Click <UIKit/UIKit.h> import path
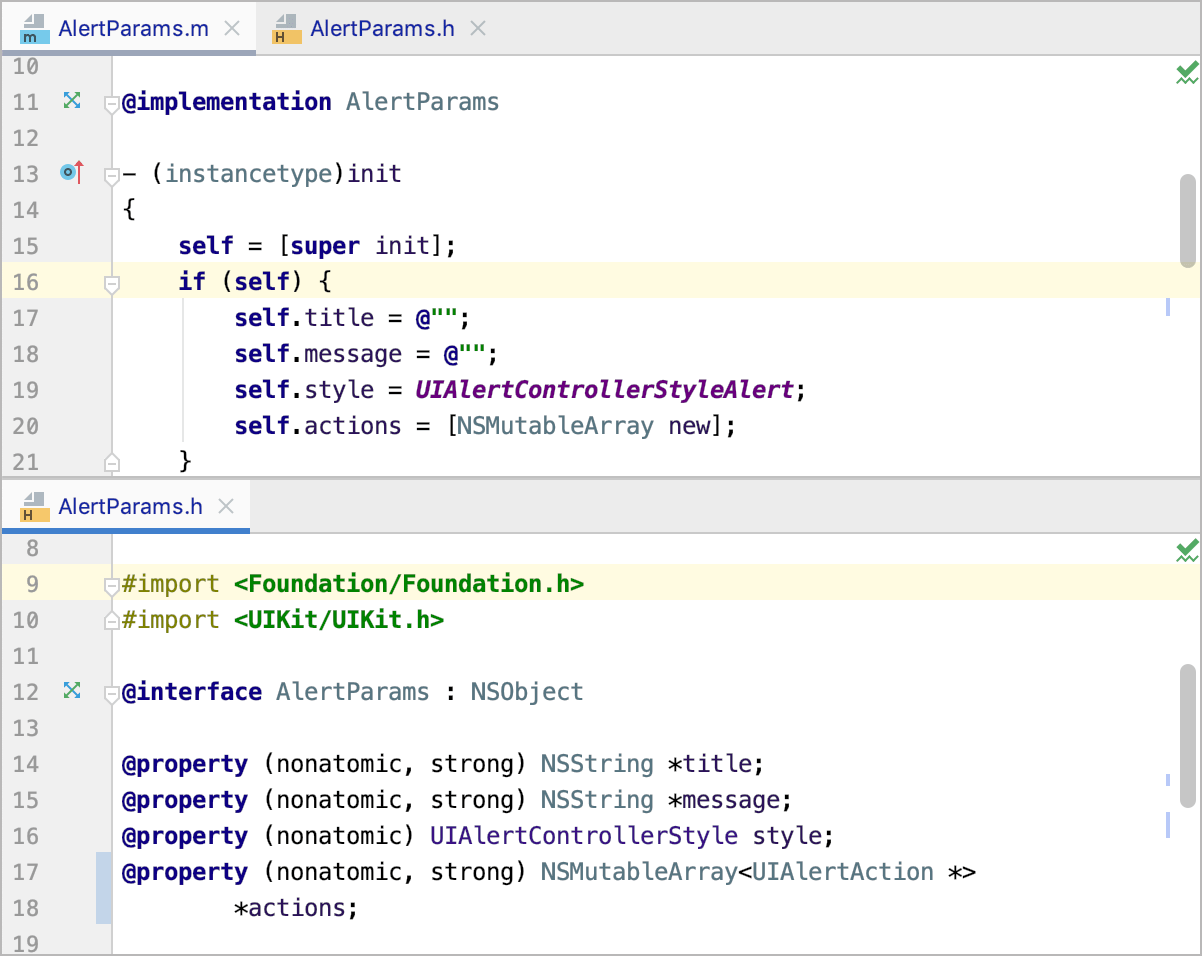 click(339, 620)
